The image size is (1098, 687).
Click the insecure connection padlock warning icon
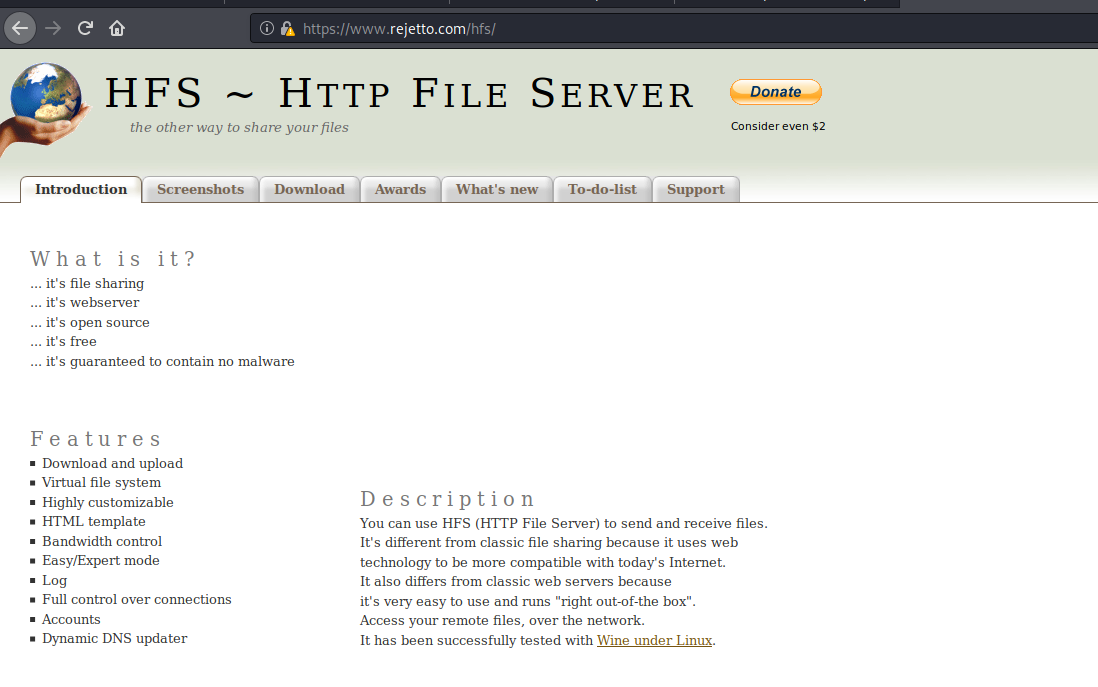(x=287, y=29)
